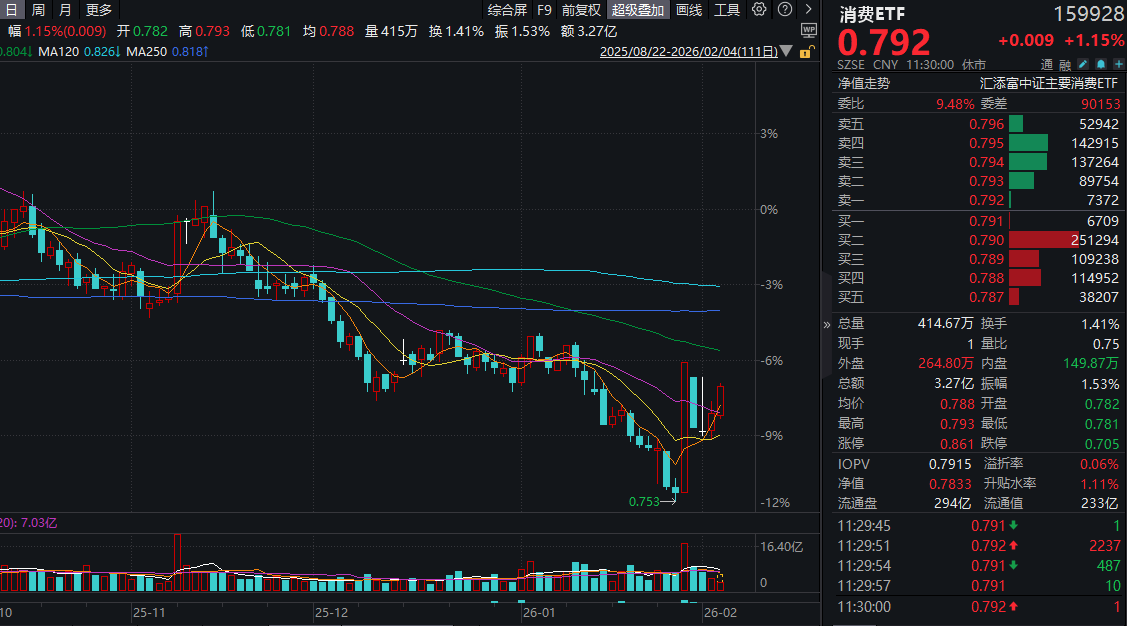Click the 通 marker next to the quote

1047,63
